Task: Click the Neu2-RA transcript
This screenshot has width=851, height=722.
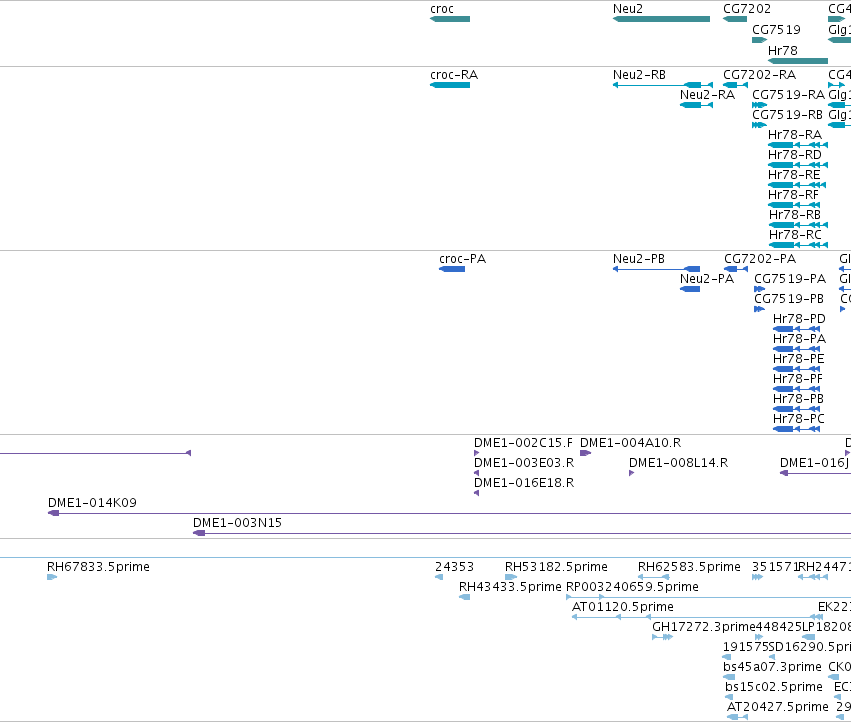Action: pyautogui.click(x=696, y=105)
